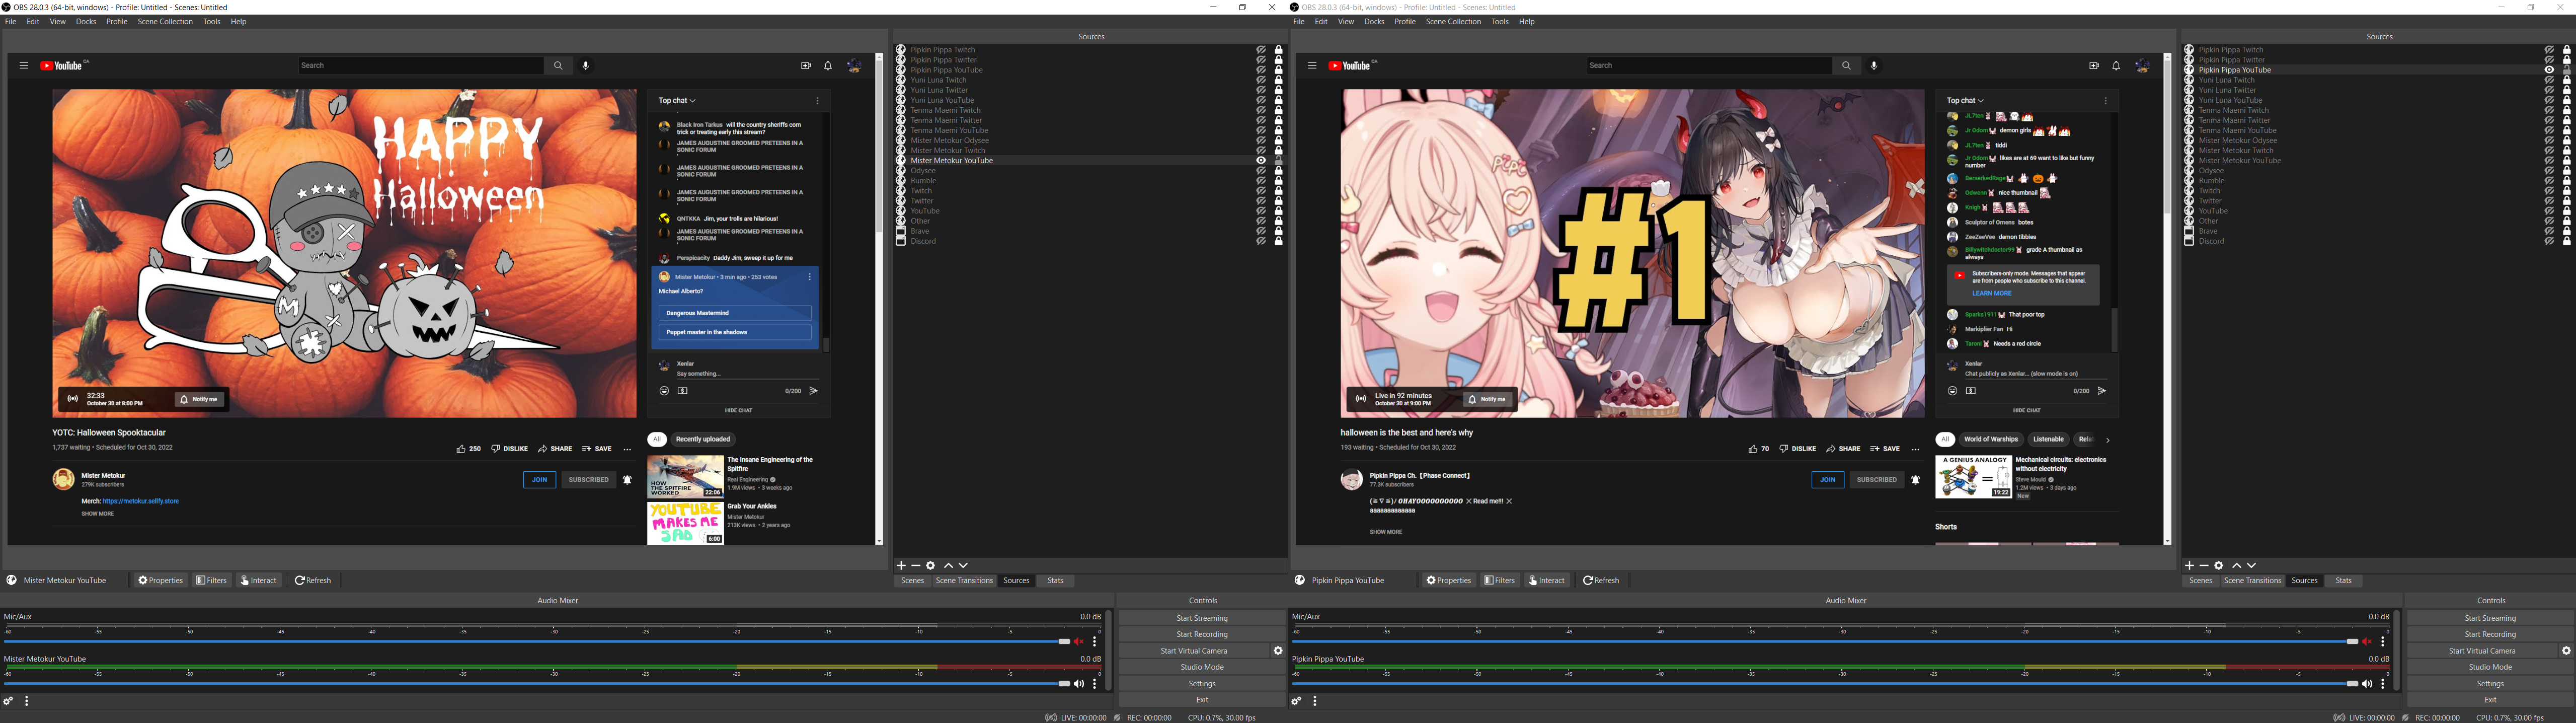This screenshot has height=723, width=2576.
Task: Open source properties gear under left Sources list
Action: point(930,566)
